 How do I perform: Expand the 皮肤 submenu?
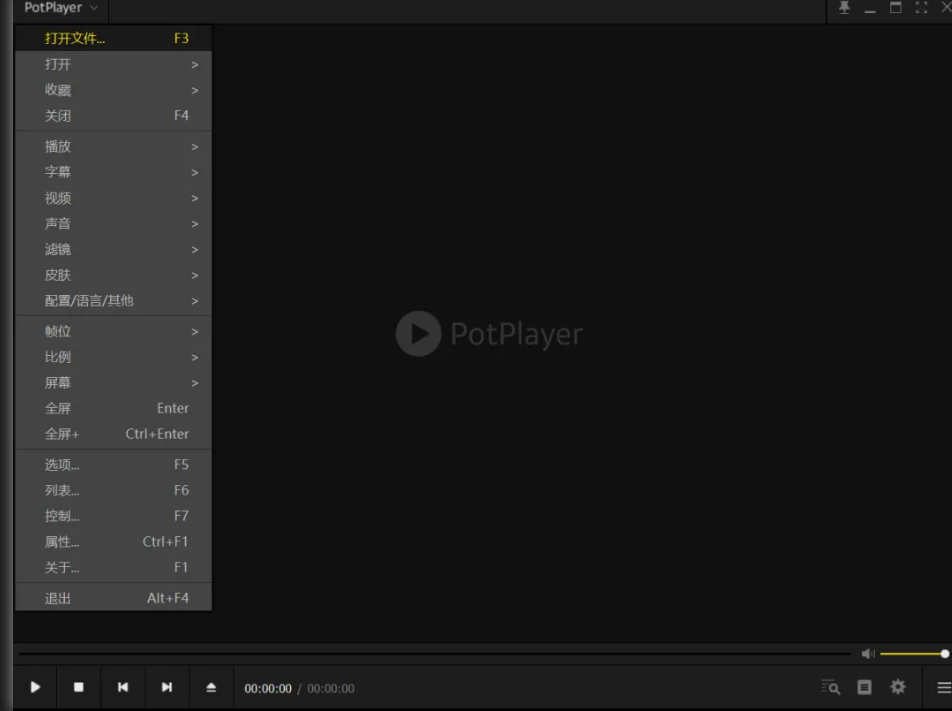tap(114, 275)
